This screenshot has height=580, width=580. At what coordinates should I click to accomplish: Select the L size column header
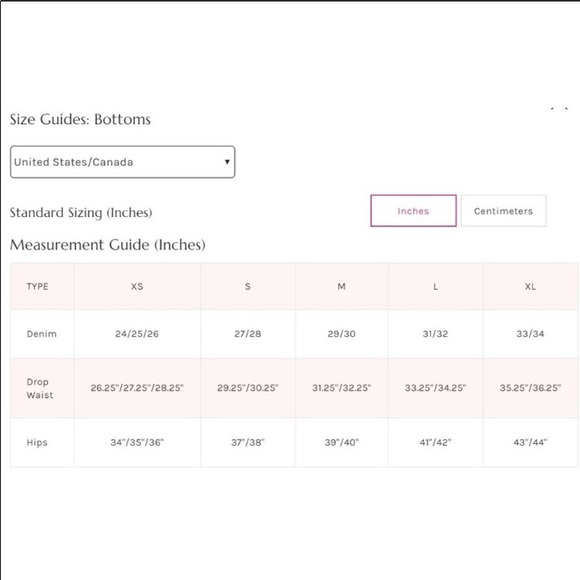435,287
